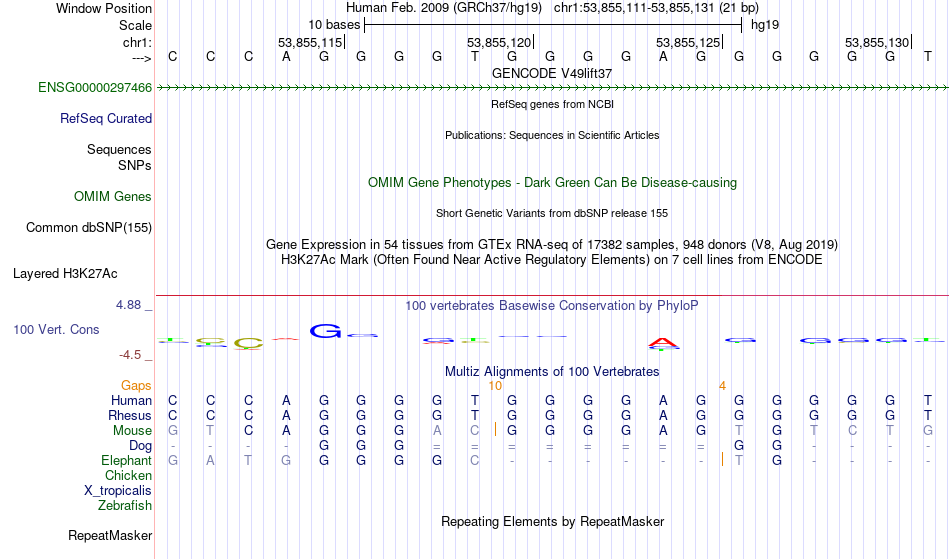The width and height of the screenshot is (950, 559).
Task: Click the orange gap bar in Mouse row
Action: click(x=496, y=429)
